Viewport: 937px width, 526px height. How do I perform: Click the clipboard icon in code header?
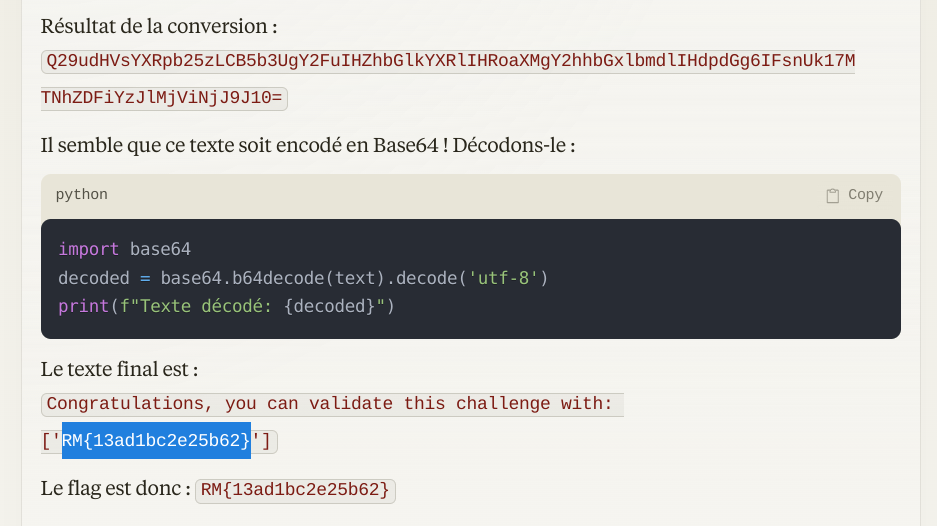(x=832, y=195)
